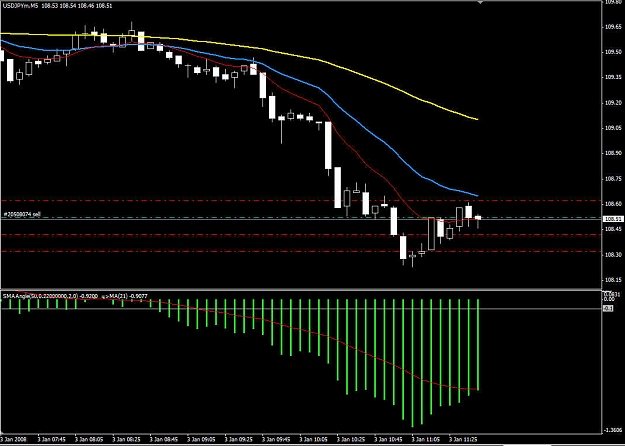The width and height of the screenshot is (625, 446).
Task: Click the 108.90 price axis label
Action: tap(614, 153)
